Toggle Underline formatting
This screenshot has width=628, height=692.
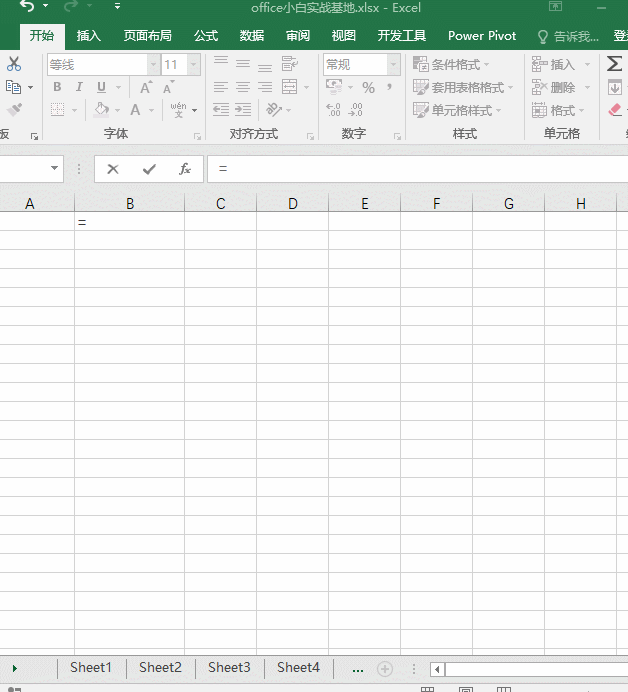pyautogui.click(x=101, y=88)
